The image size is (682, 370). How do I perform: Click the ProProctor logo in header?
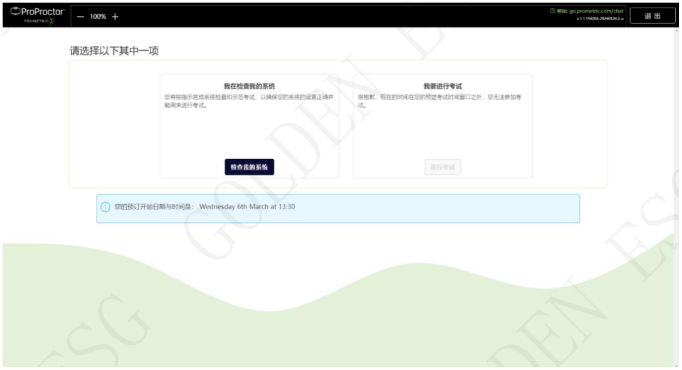tap(37, 12)
